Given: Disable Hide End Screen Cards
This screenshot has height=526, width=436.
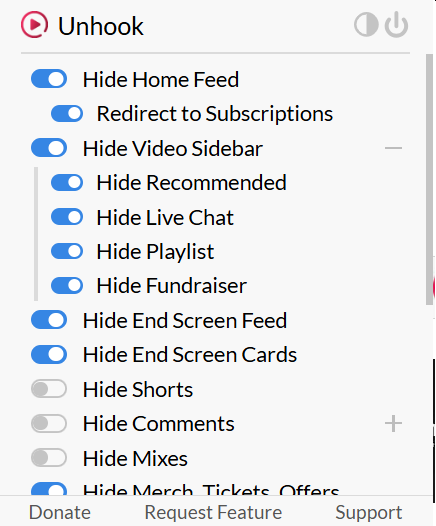Looking at the screenshot, I should pyautogui.click(x=49, y=355).
